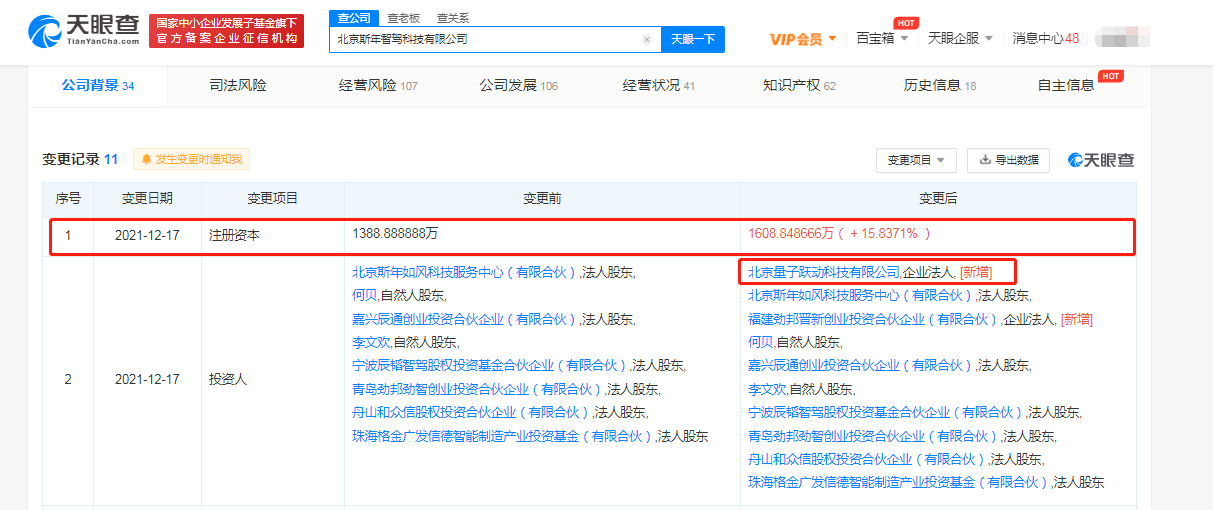The image size is (1213, 510).
Task: Open the 经营状况 tab
Action: (x=658, y=86)
